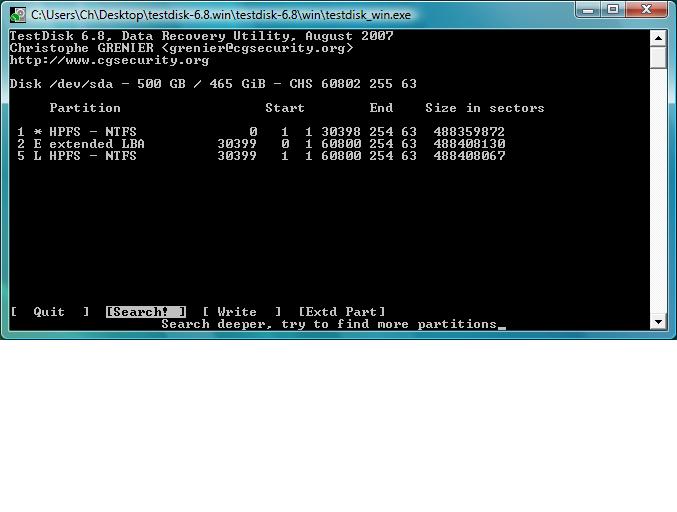Click partition row 5 L HPFS - NTFS

[x=261, y=156]
